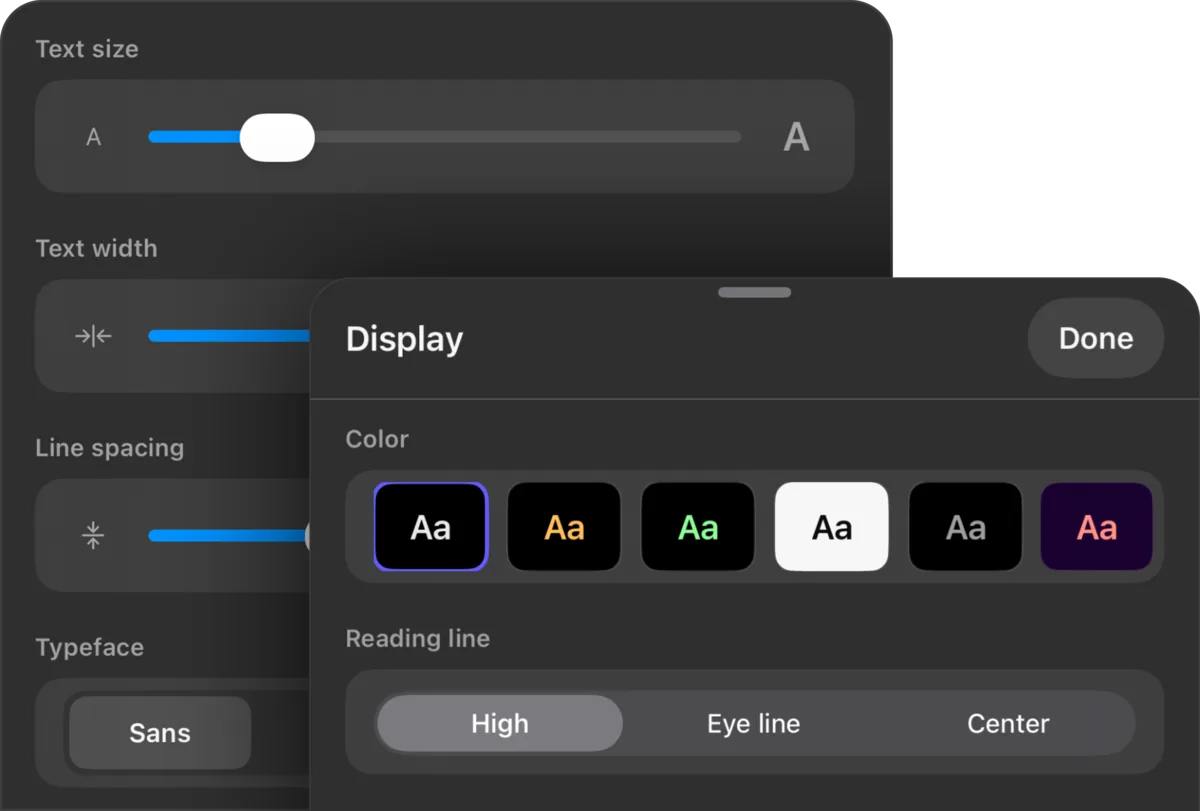
Task: Click the narrow text width arrows icon
Action: [93, 336]
